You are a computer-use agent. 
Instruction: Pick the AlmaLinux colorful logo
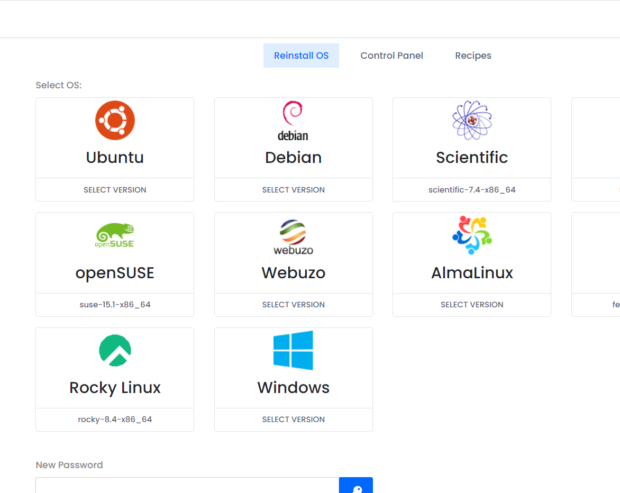471,236
